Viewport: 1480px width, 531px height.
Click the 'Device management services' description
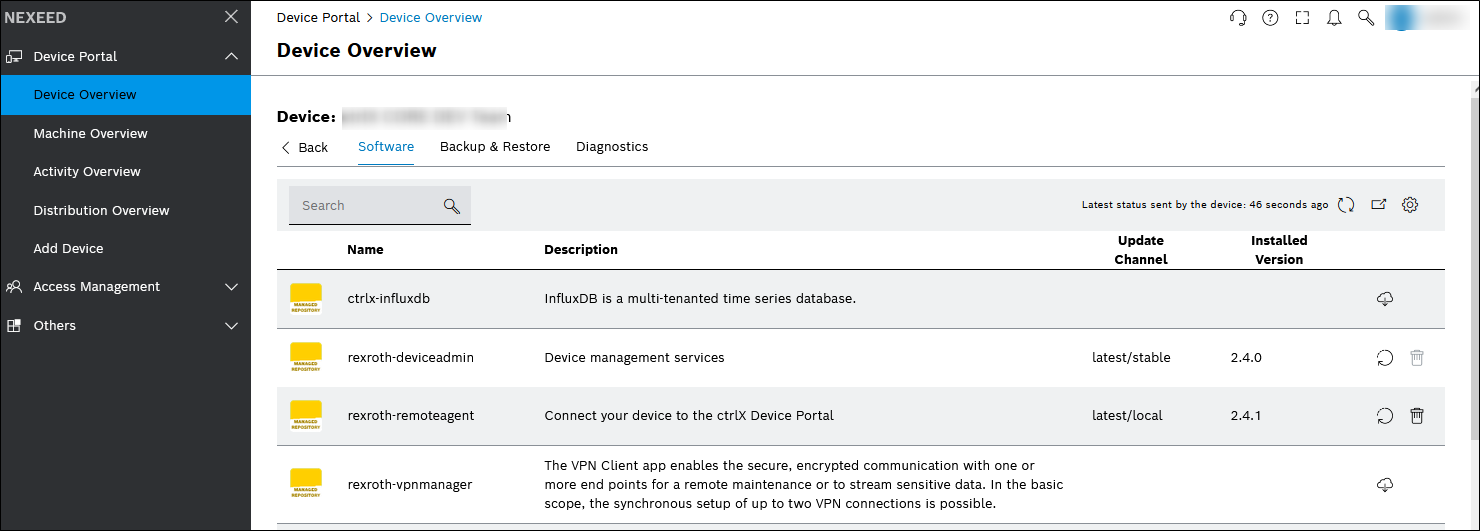click(x=634, y=358)
